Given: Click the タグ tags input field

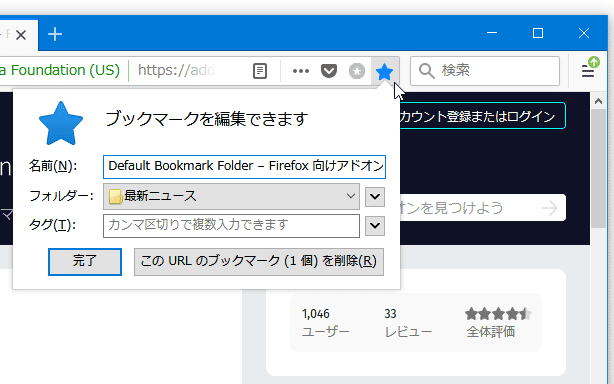Looking at the screenshot, I should pos(231,226).
